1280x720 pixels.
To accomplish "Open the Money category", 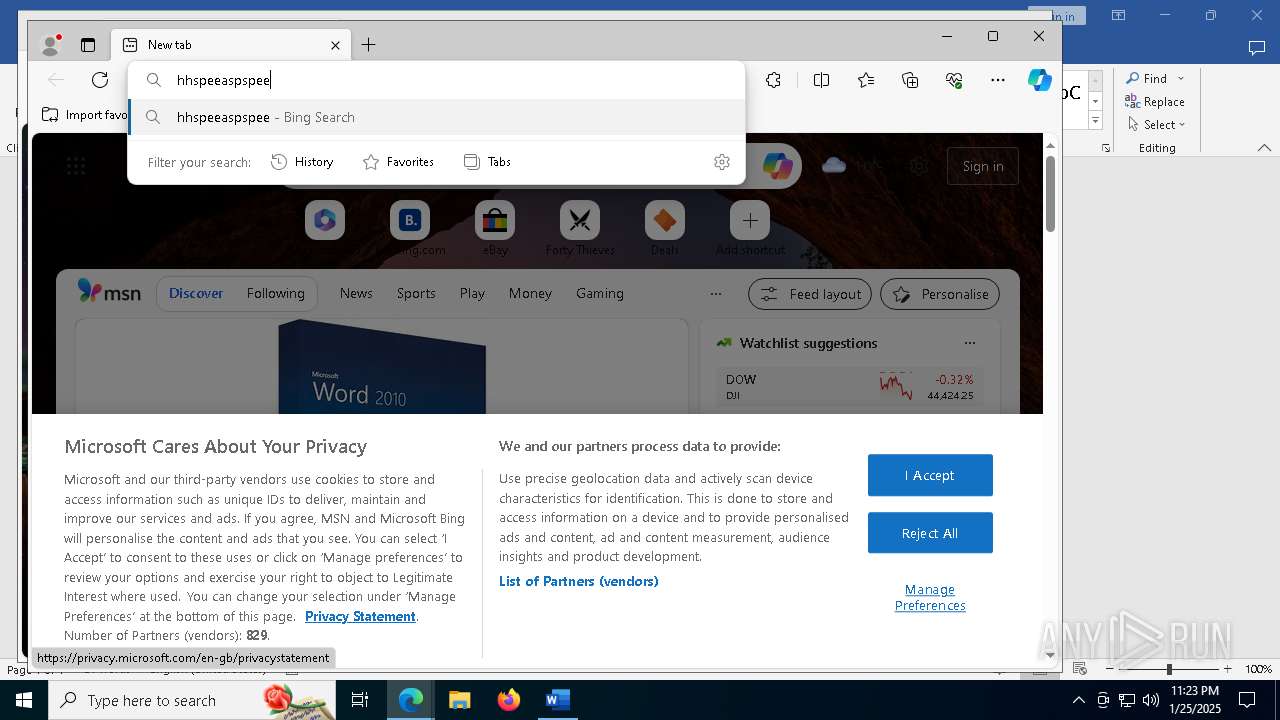I will (x=530, y=294).
